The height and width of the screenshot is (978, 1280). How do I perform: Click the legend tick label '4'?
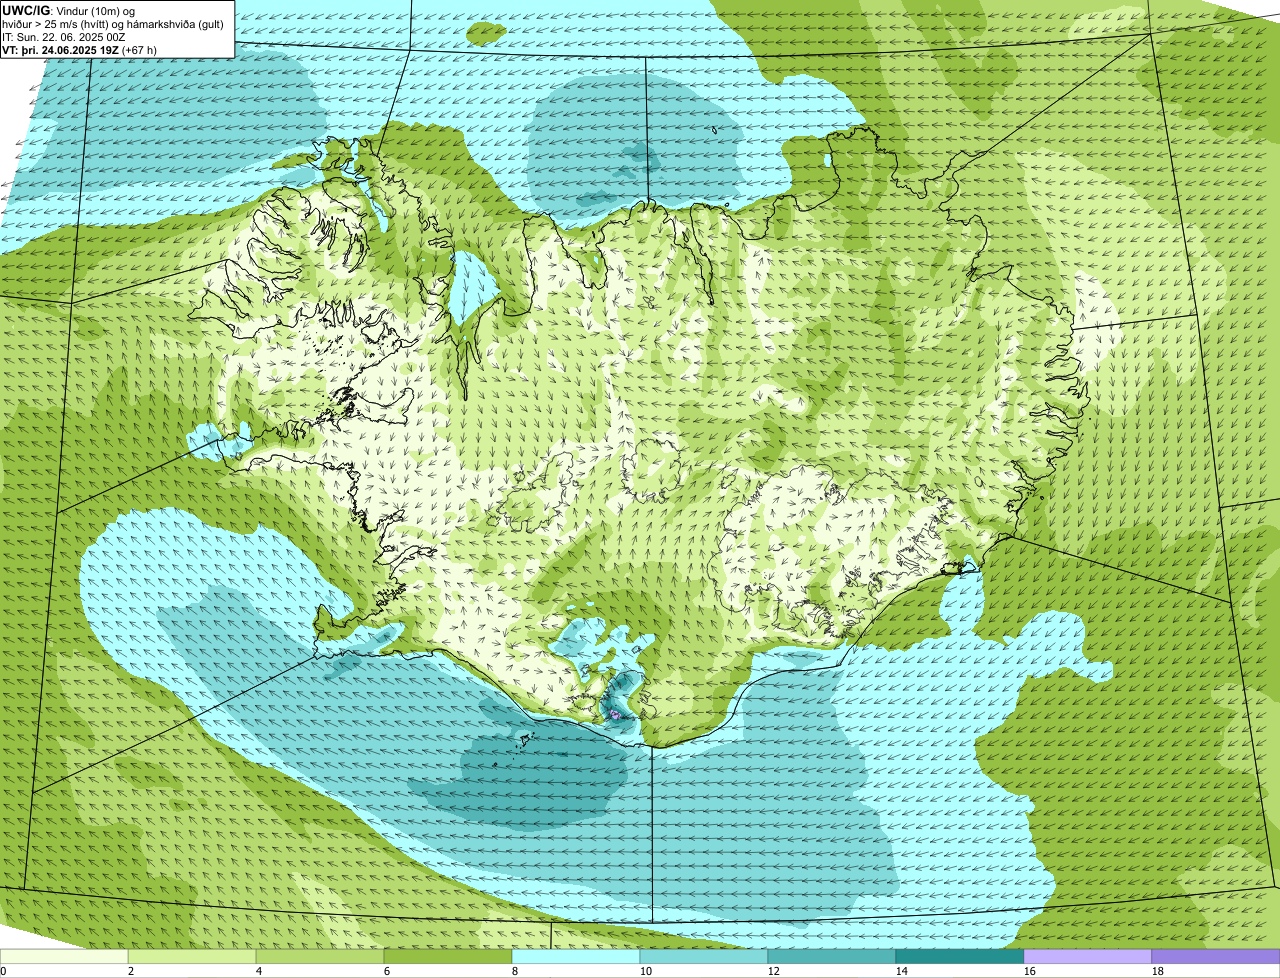(258, 971)
